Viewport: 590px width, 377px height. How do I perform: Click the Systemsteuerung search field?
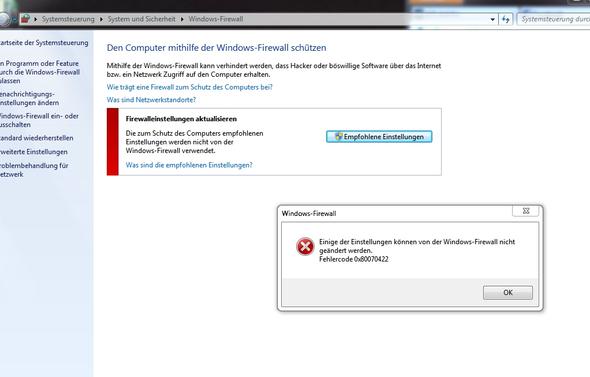[x=554, y=19]
